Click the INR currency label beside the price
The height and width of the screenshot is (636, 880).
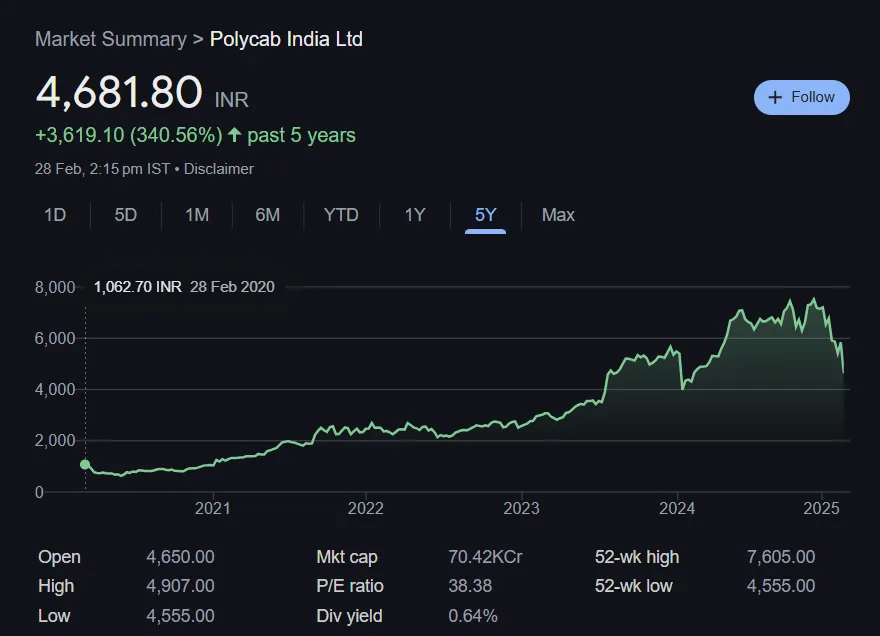(231, 100)
